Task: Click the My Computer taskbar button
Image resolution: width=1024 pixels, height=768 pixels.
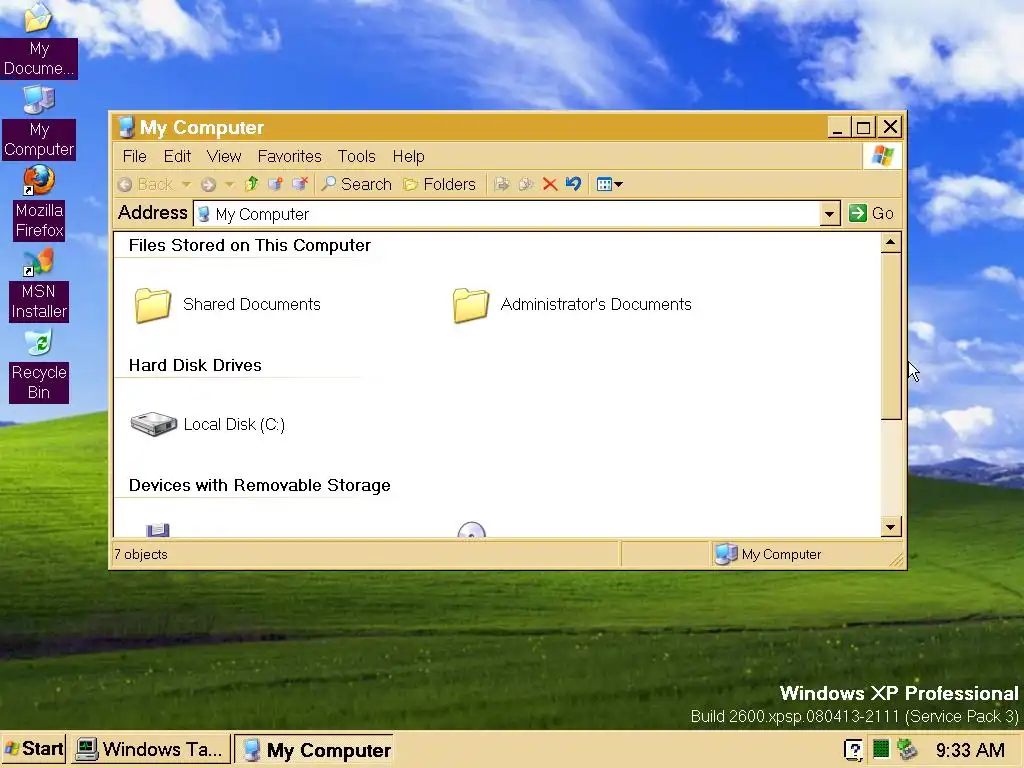Action: pos(313,749)
